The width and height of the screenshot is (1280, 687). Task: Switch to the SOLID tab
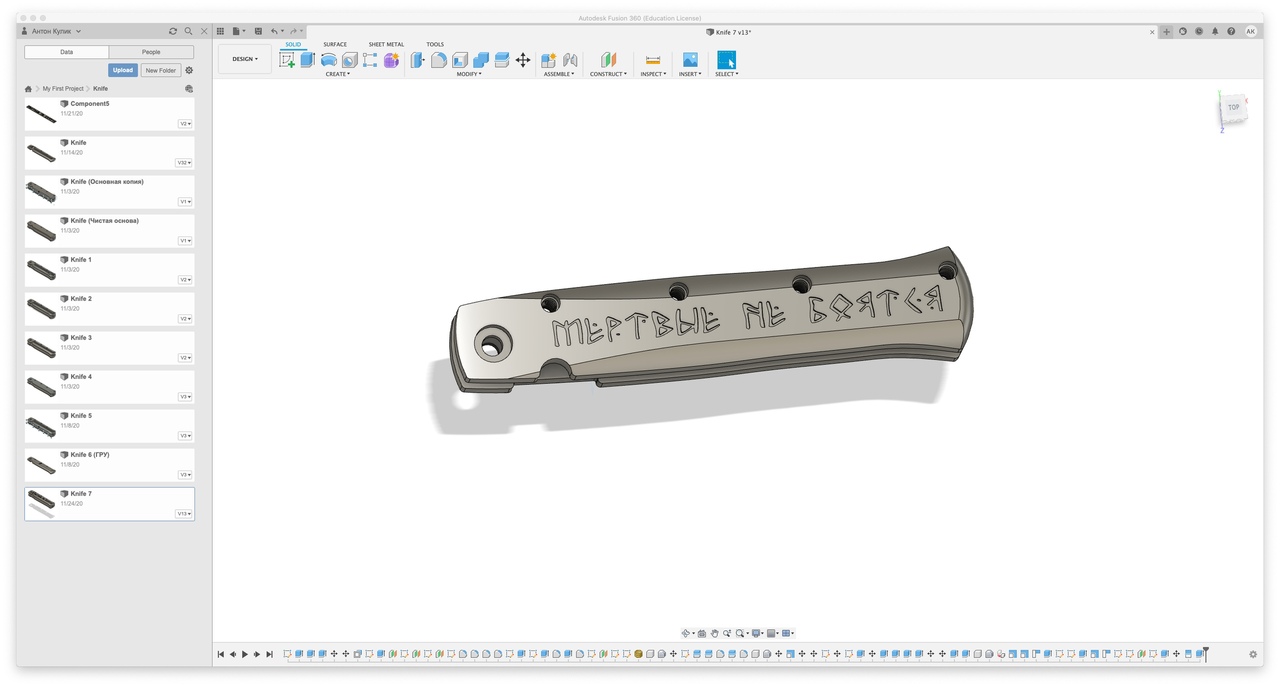293,44
